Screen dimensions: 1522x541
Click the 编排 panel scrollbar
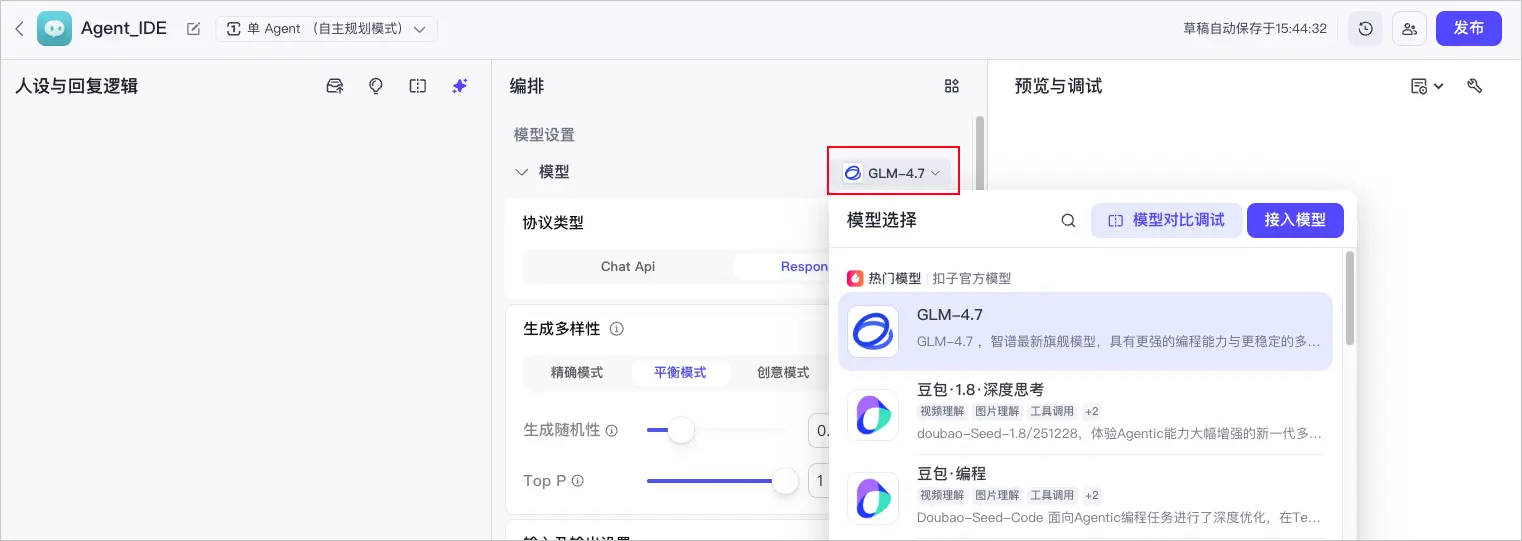[980, 155]
